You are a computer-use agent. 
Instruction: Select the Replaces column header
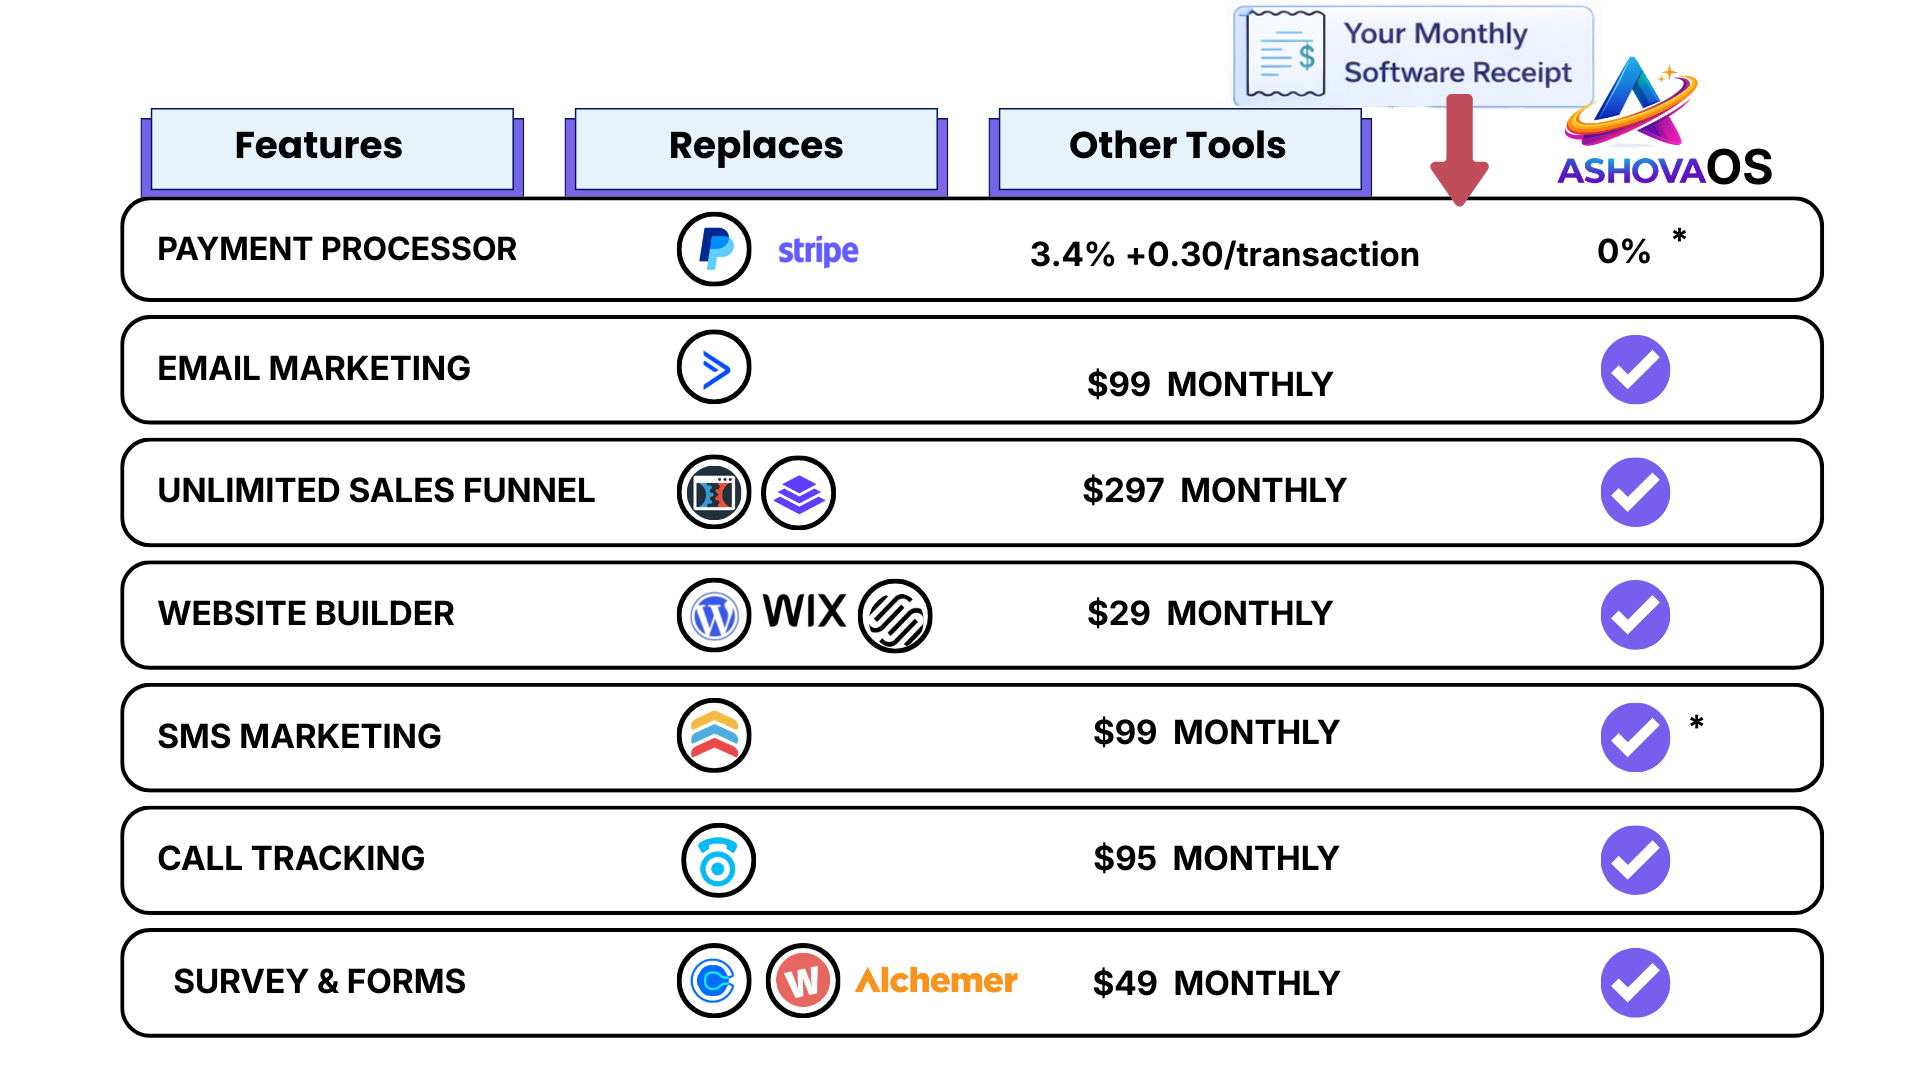click(755, 148)
